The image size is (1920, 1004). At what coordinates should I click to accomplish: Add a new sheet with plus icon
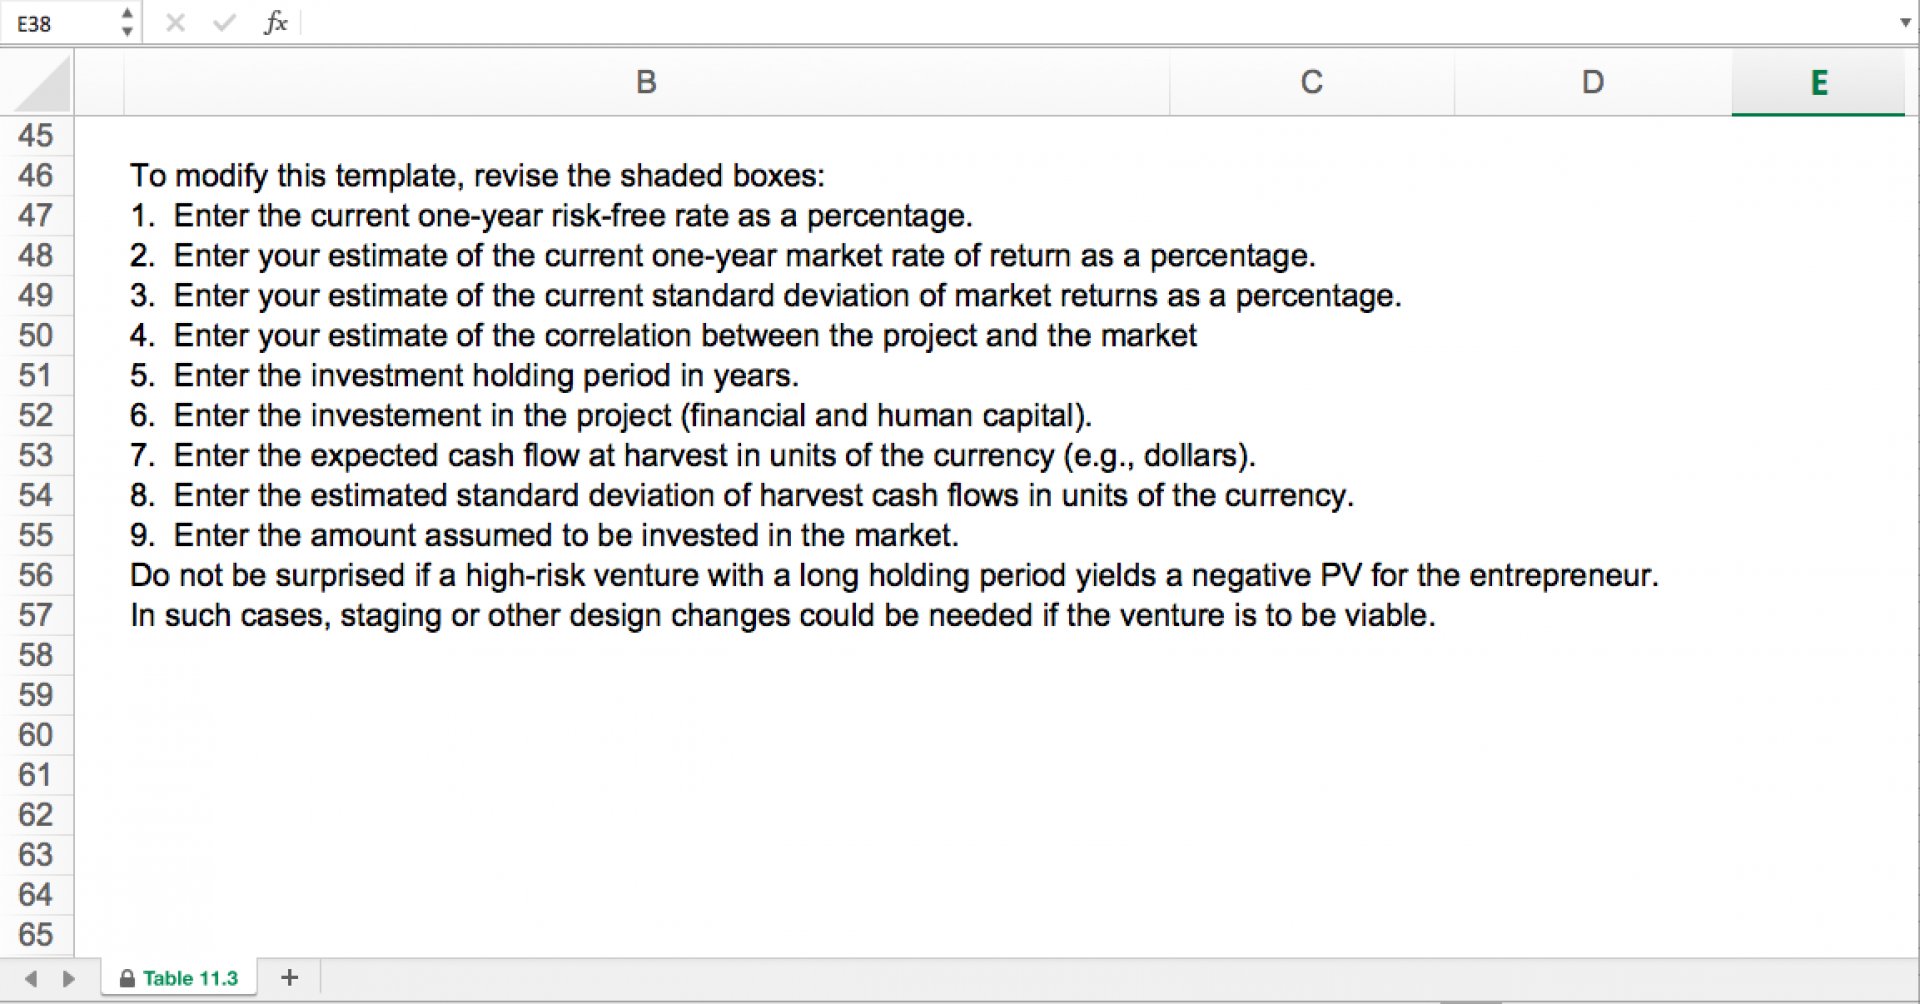pyautogui.click(x=289, y=977)
